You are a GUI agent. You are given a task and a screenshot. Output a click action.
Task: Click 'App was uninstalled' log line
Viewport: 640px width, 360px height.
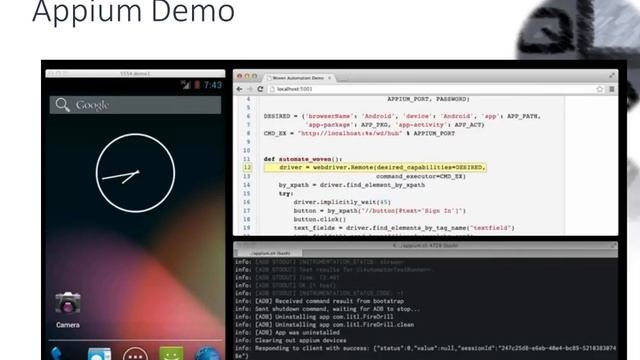click(x=287, y=333)
